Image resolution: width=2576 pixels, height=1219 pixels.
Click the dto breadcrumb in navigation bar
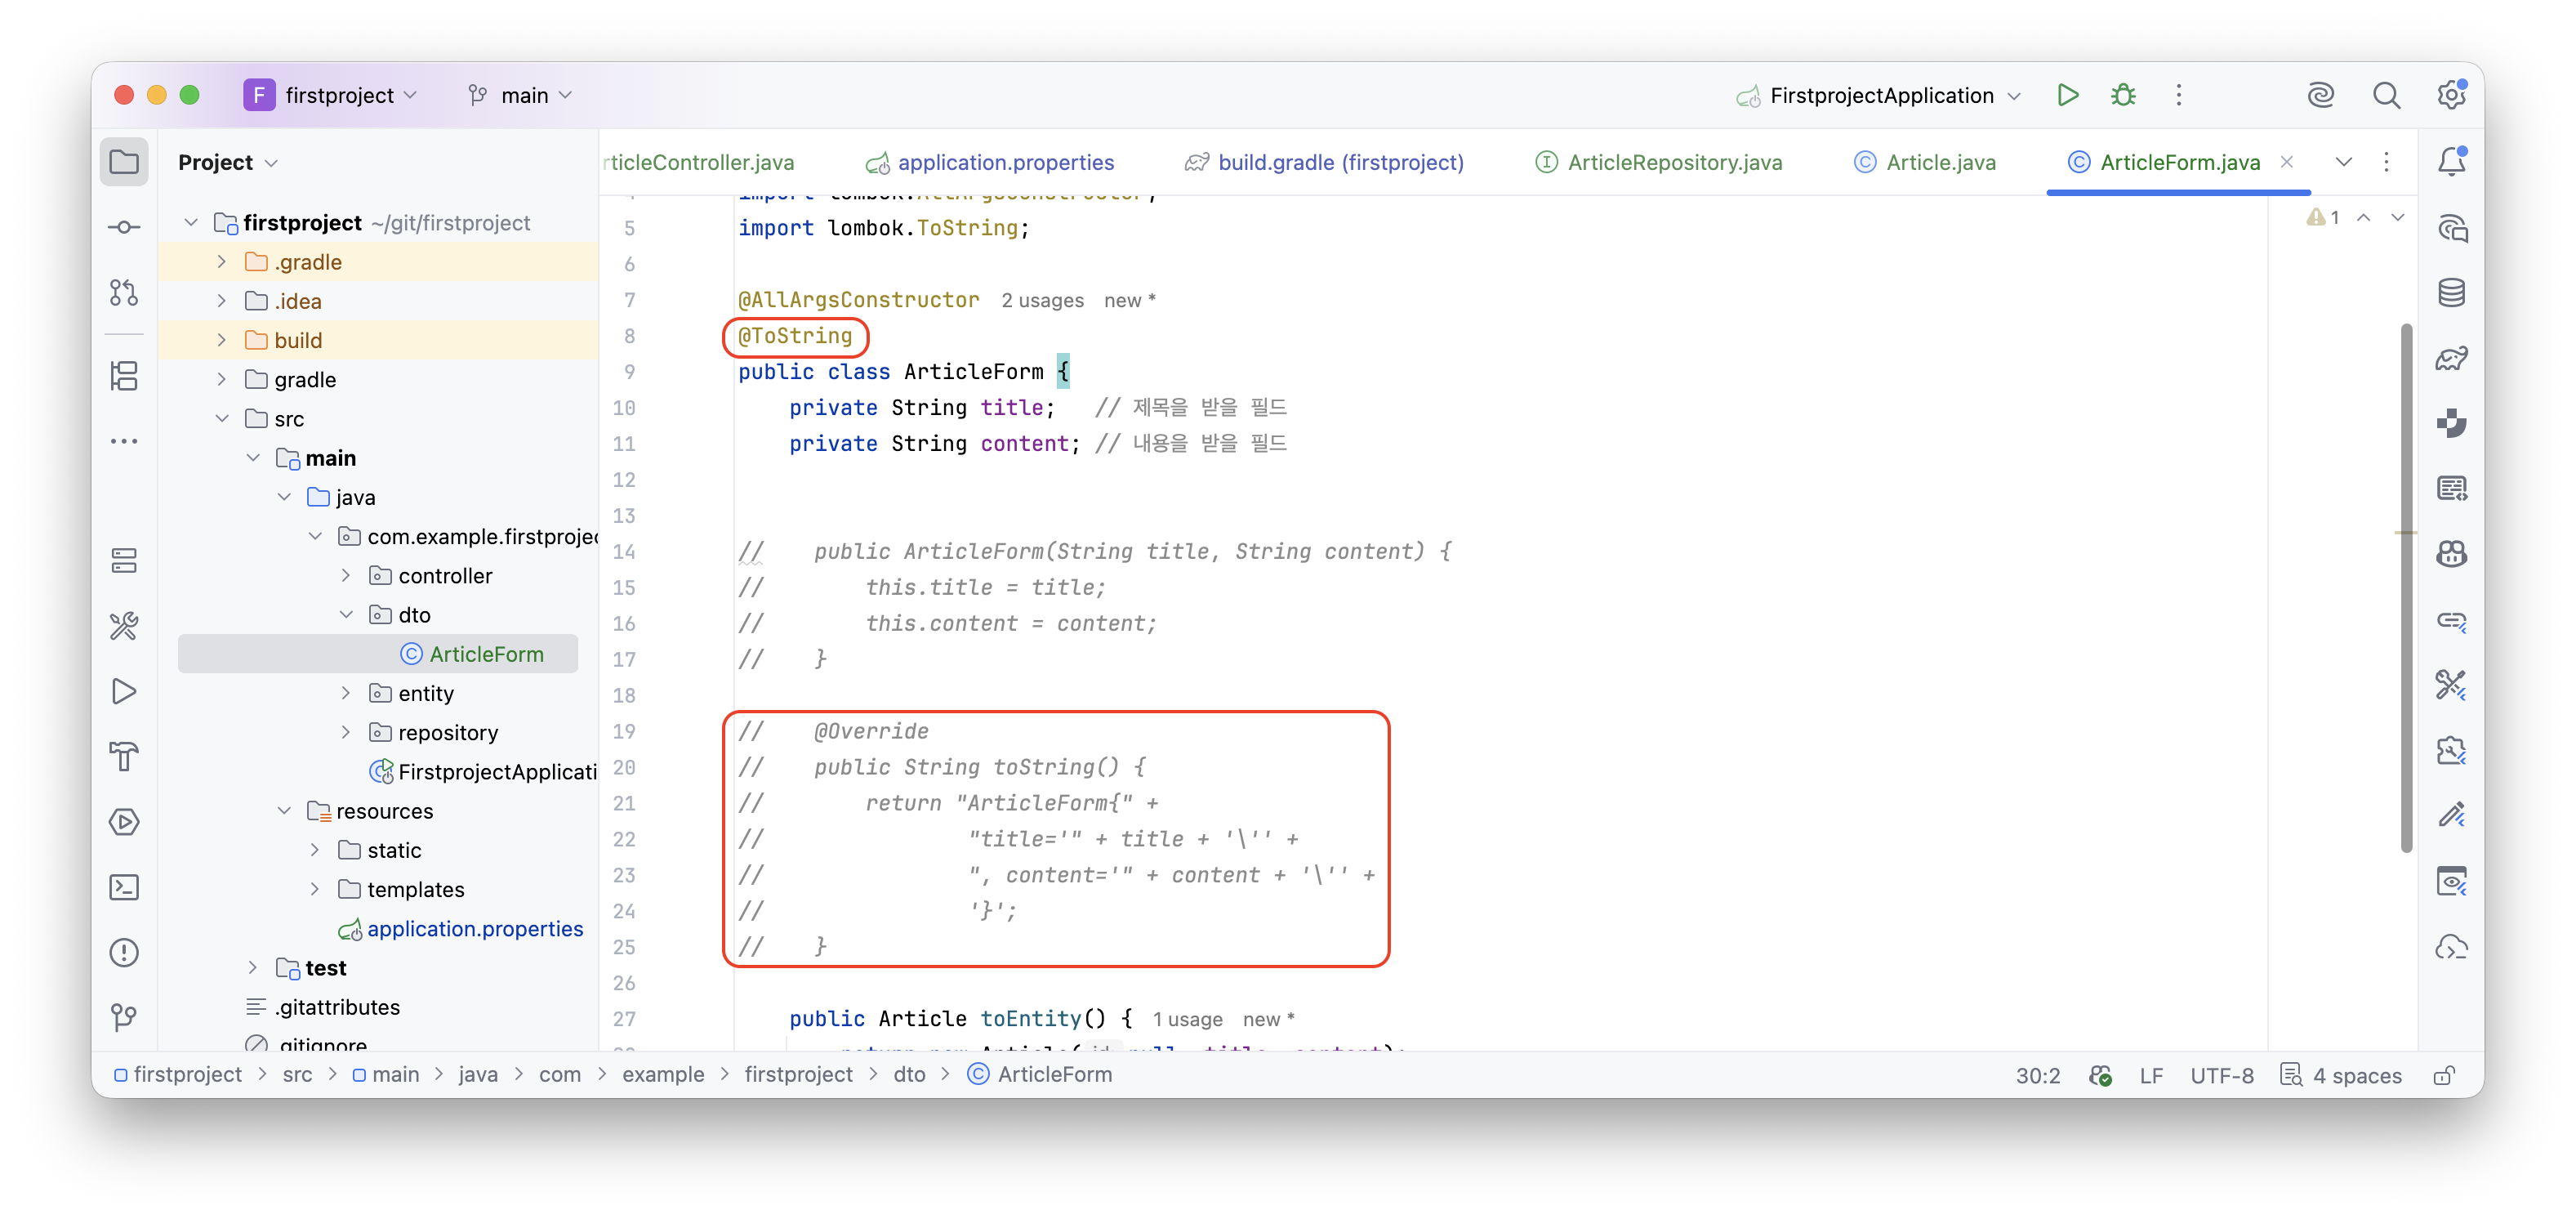909,1074
